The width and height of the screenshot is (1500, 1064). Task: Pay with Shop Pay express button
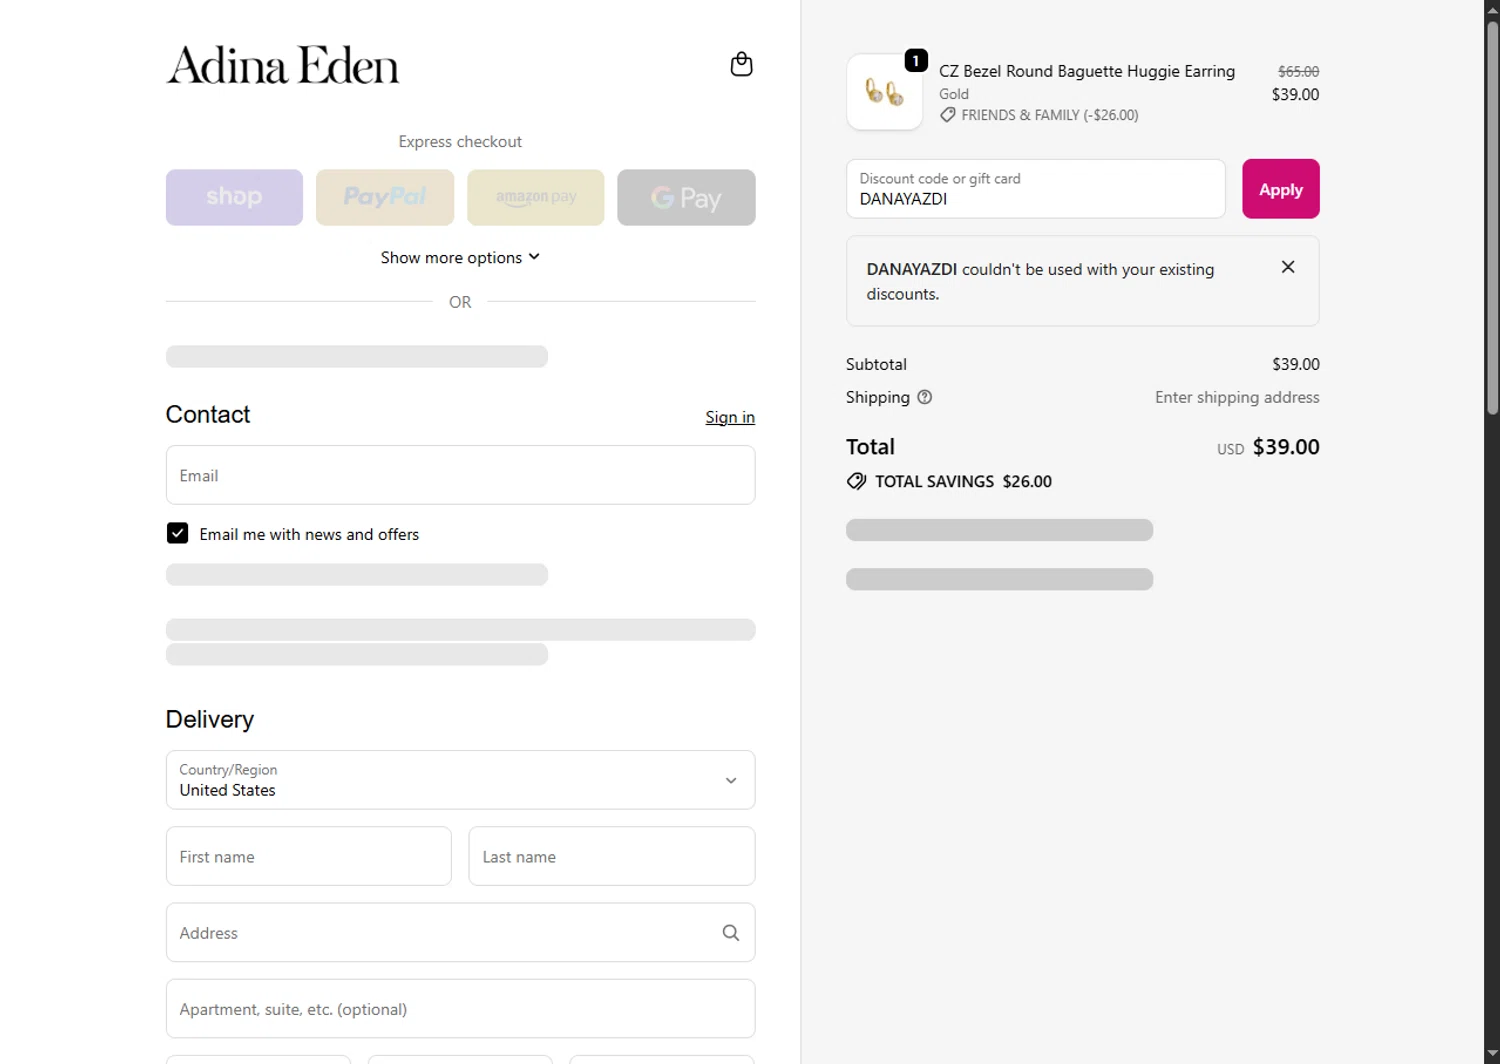234,197
